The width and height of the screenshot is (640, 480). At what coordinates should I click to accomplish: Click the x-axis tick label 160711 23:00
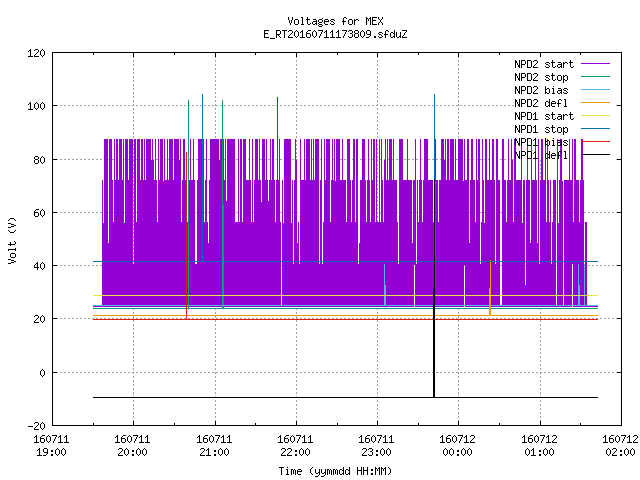click(376, 446)
